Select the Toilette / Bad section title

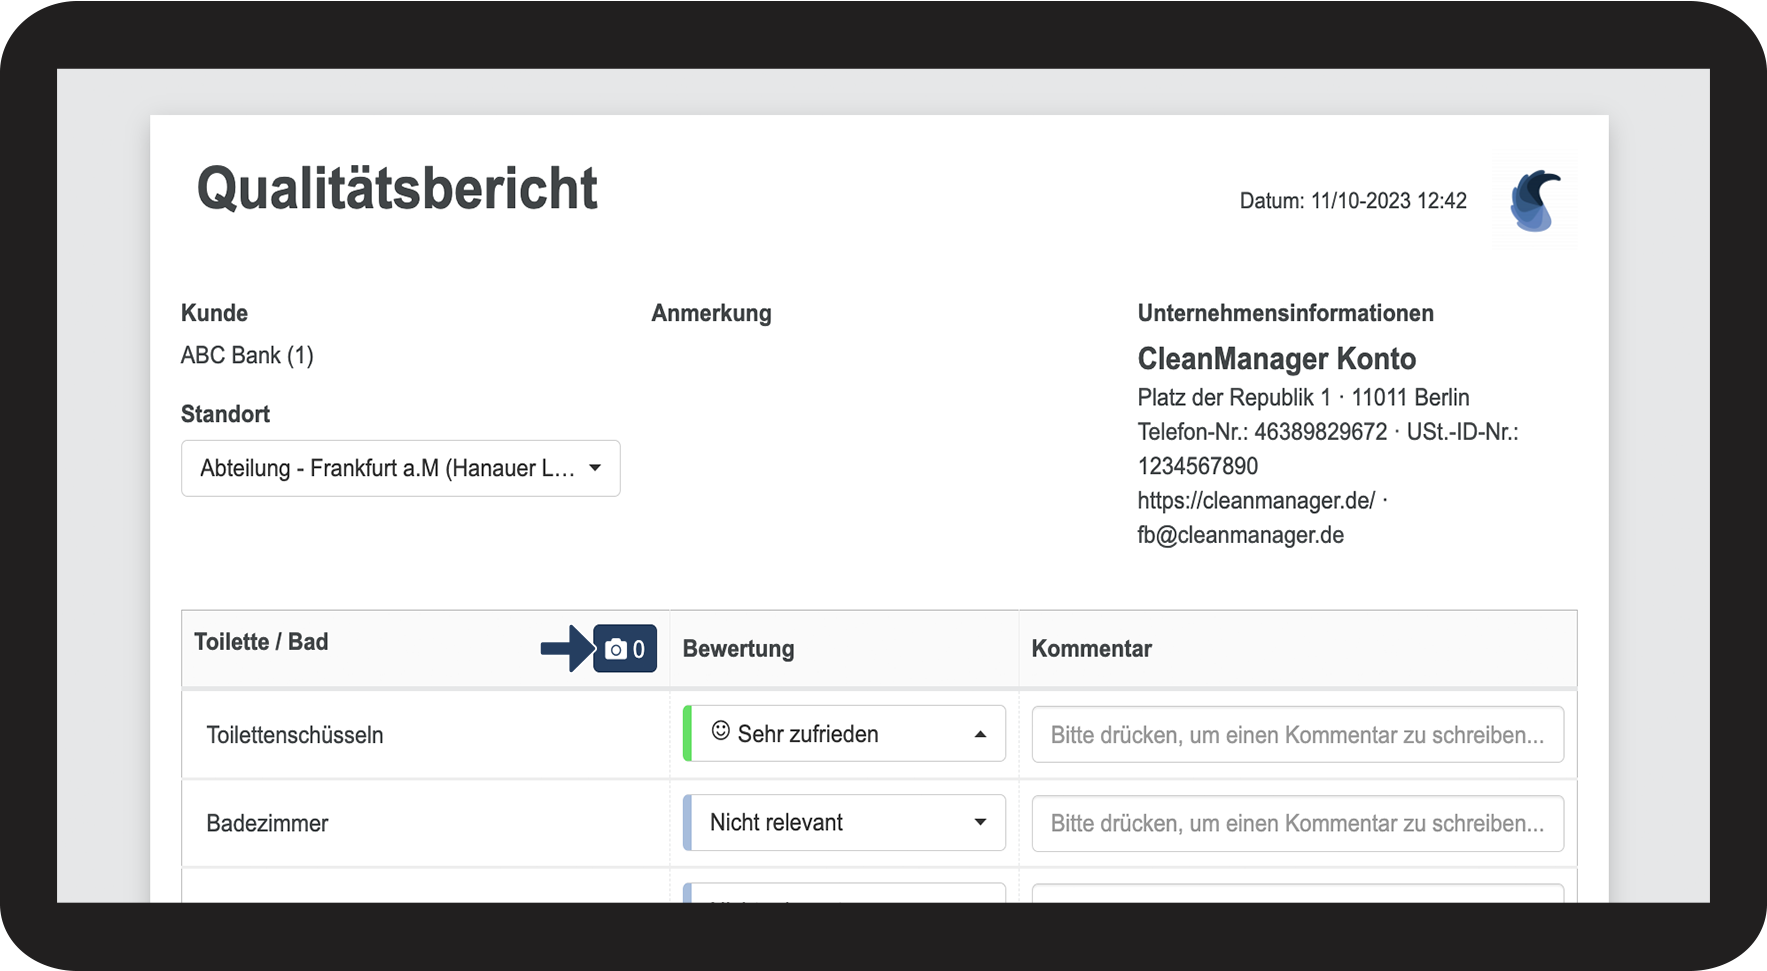pyautogui.click(x=261, y=642)
